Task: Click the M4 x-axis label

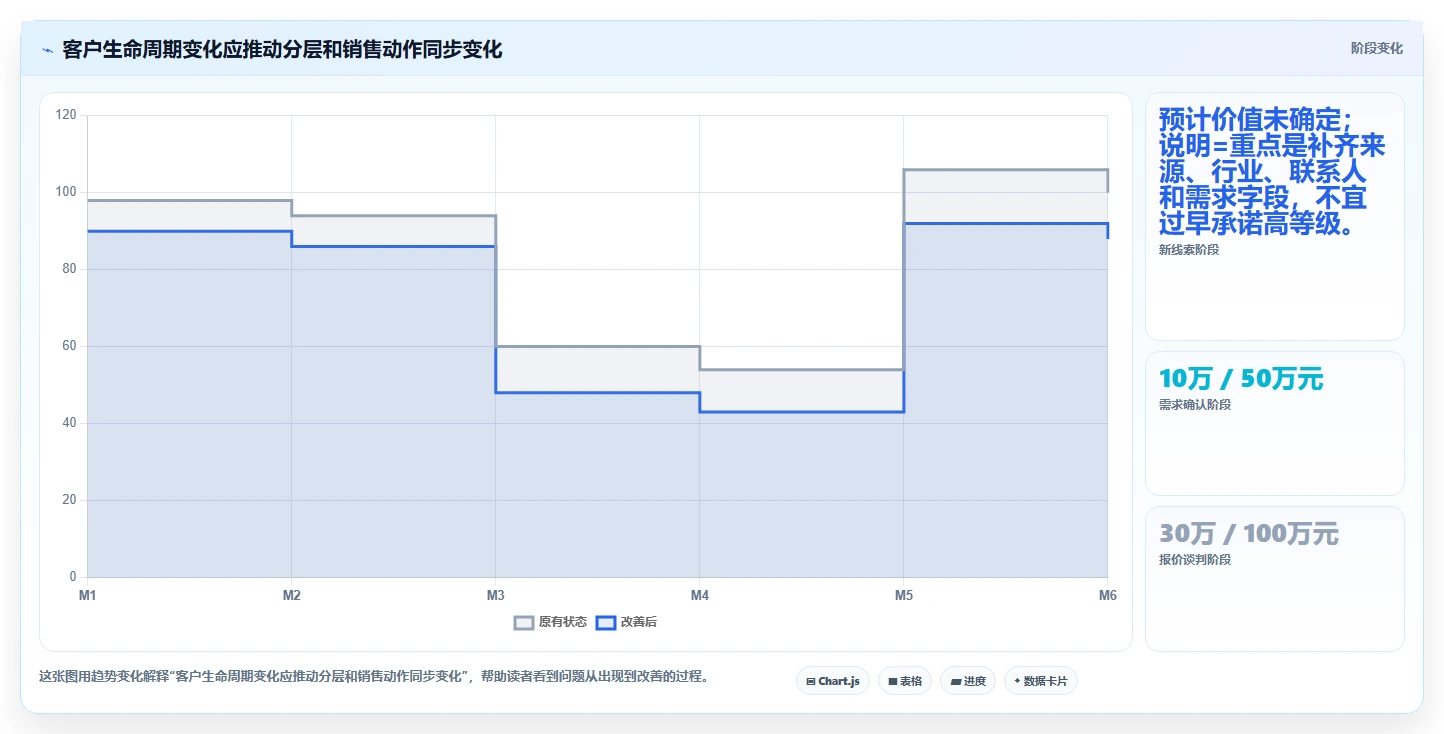Action: click(x=700, y=596)
